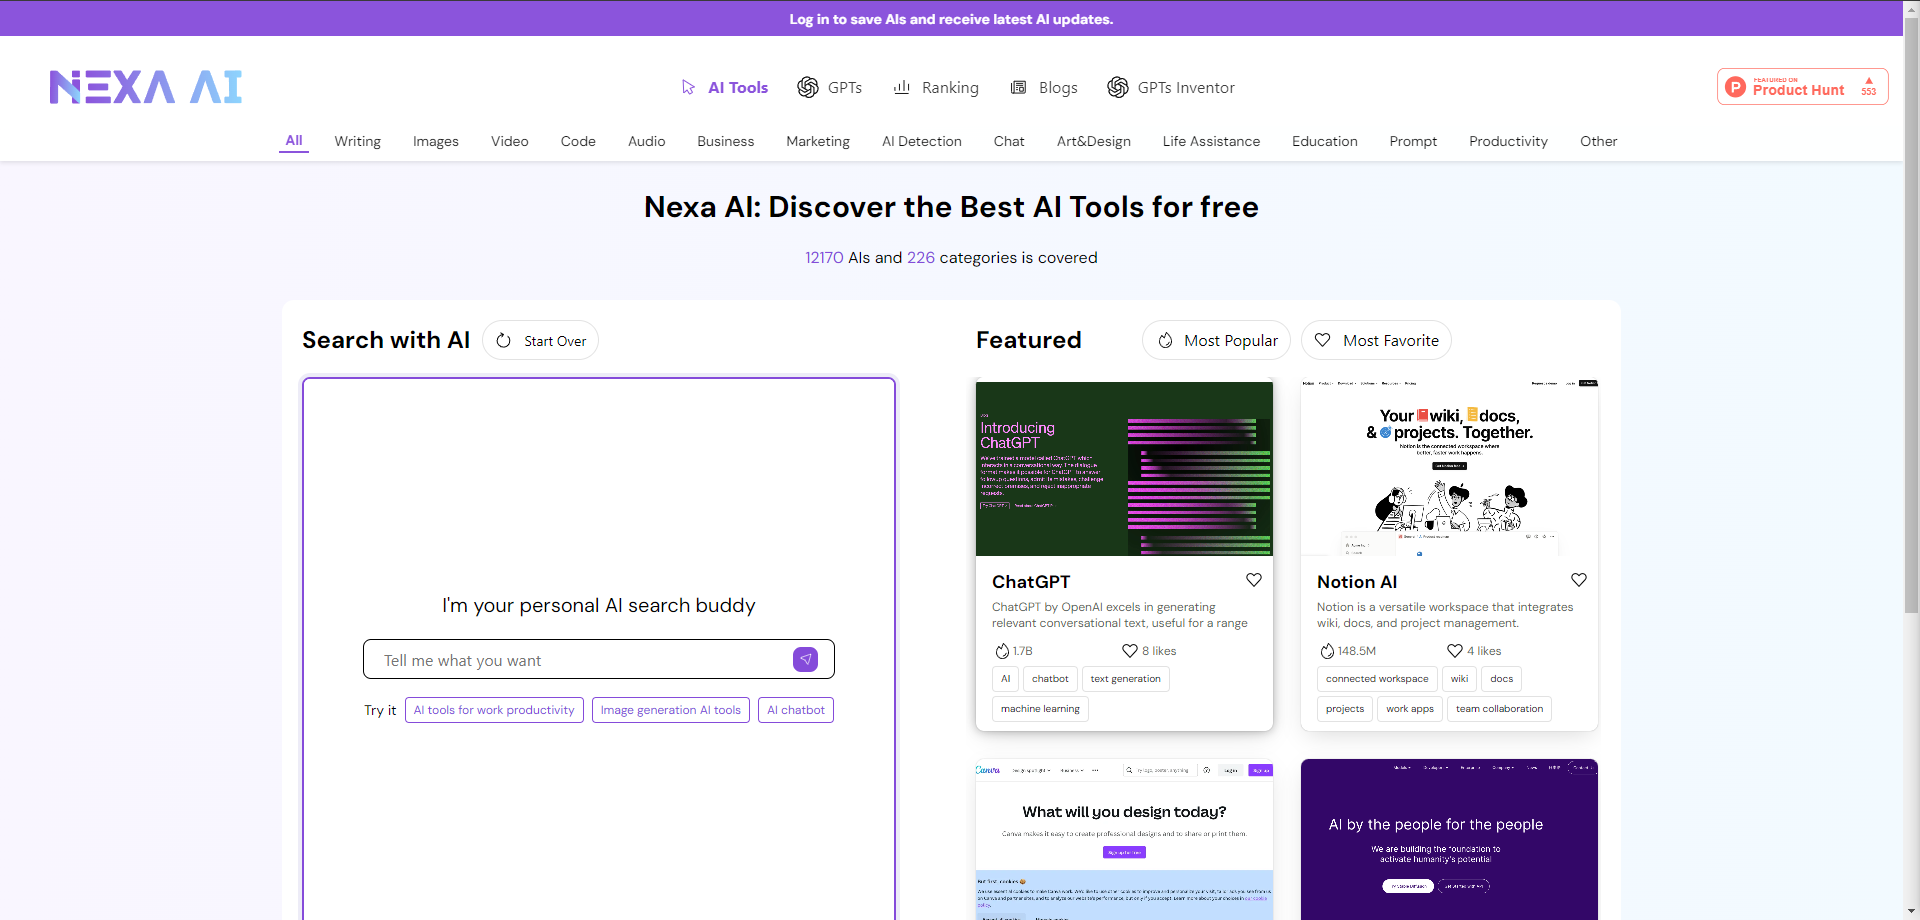The image size is (1920, 920).
Task: Click the GPTs swirl icon in navigation
Action: pos(808,87)
